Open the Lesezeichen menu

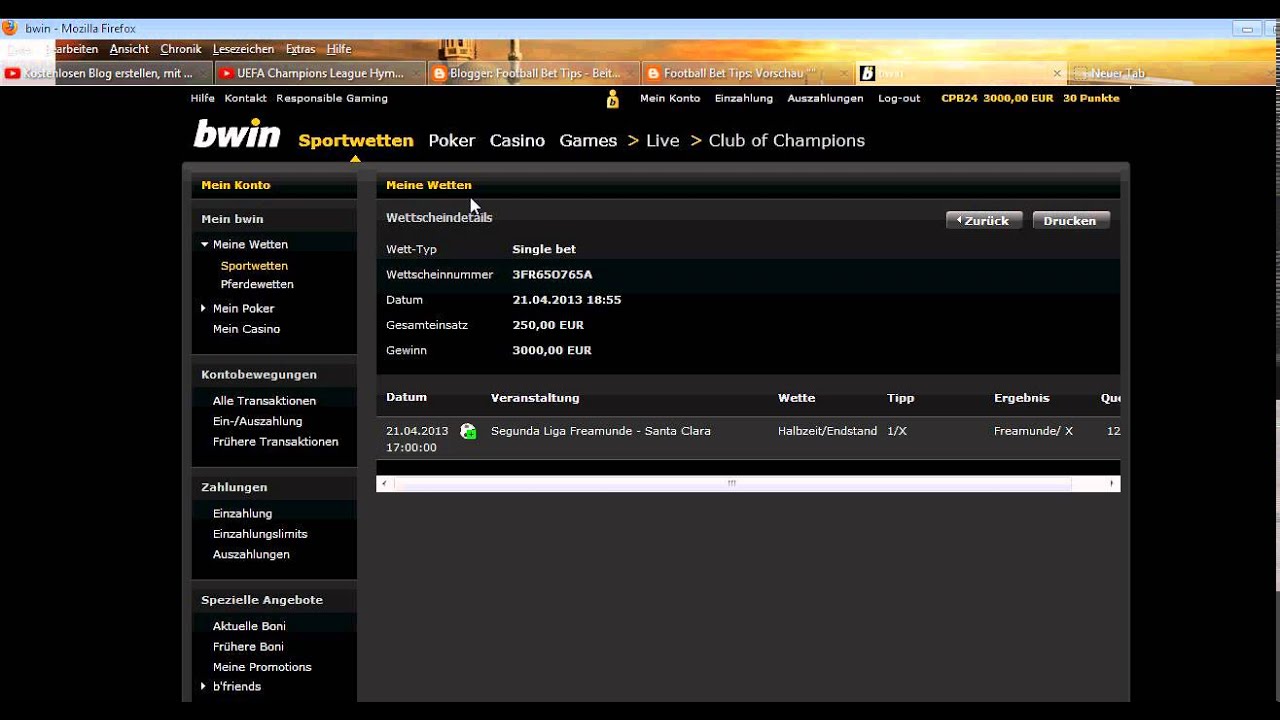[243, 49]
